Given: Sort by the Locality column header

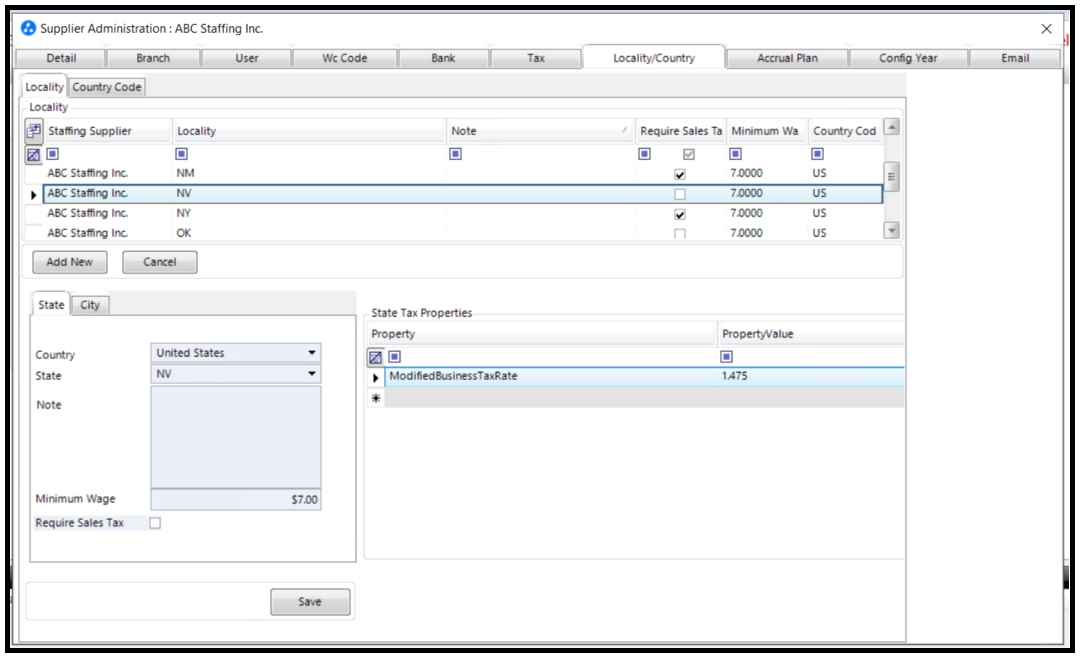Looking at the screenshot, I should point(309,131).
